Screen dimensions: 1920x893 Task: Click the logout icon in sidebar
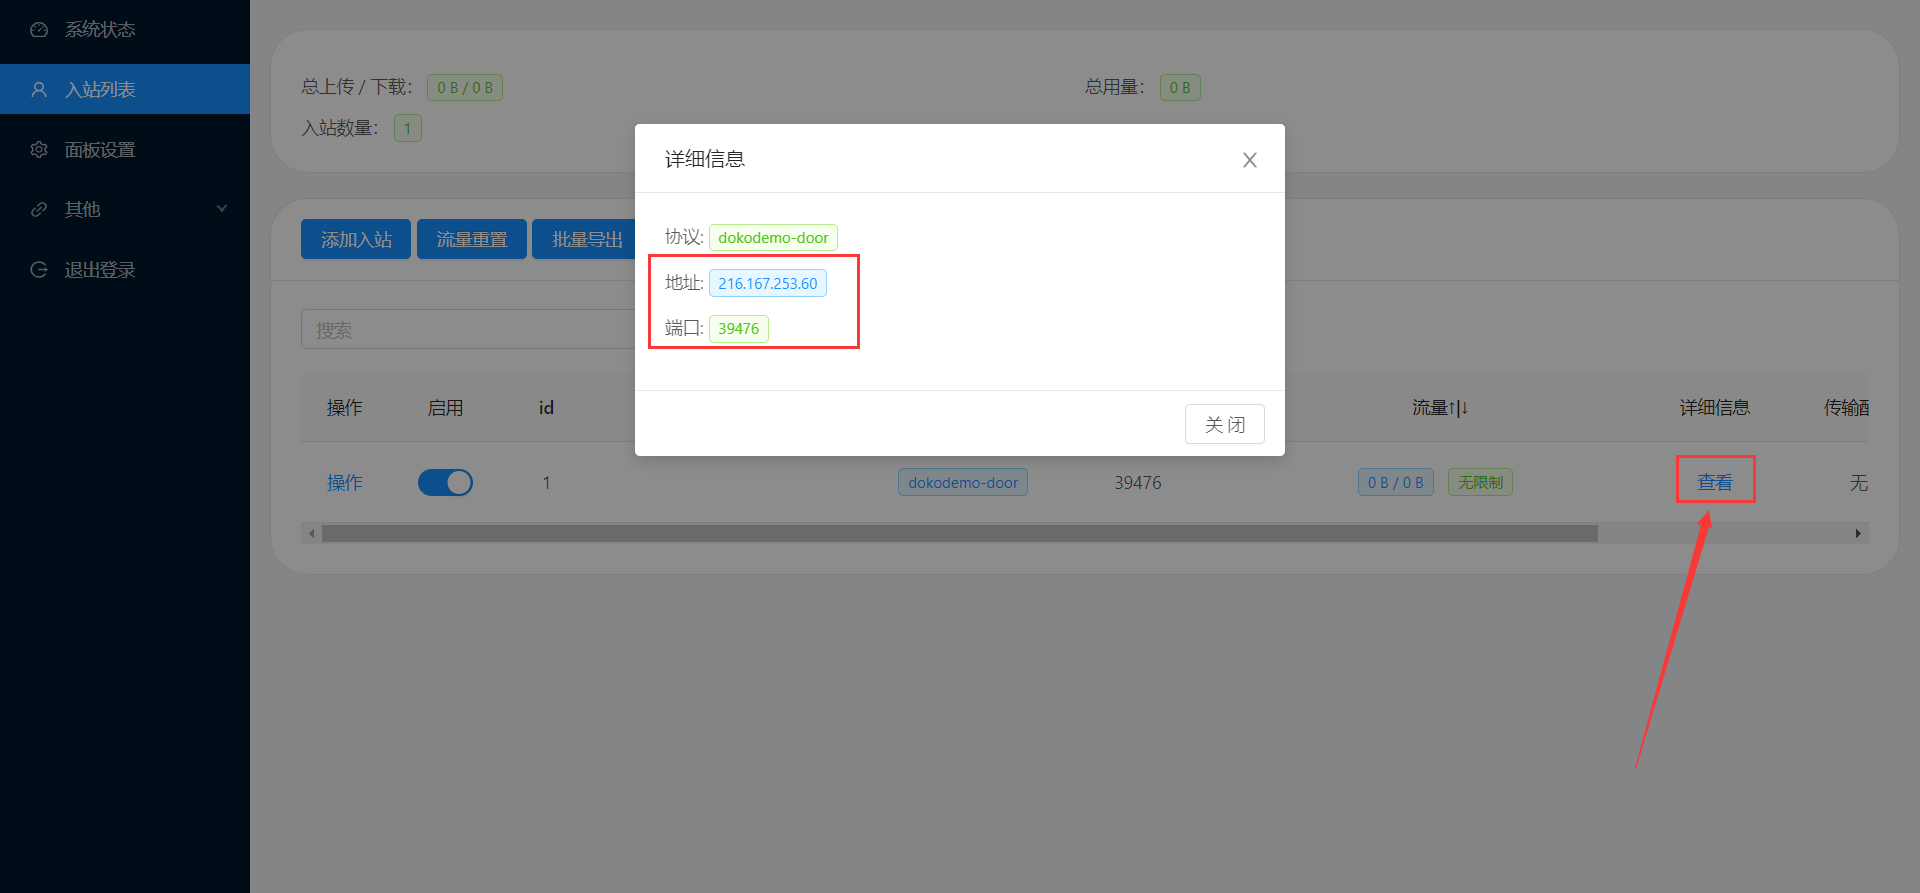(39, 270)
